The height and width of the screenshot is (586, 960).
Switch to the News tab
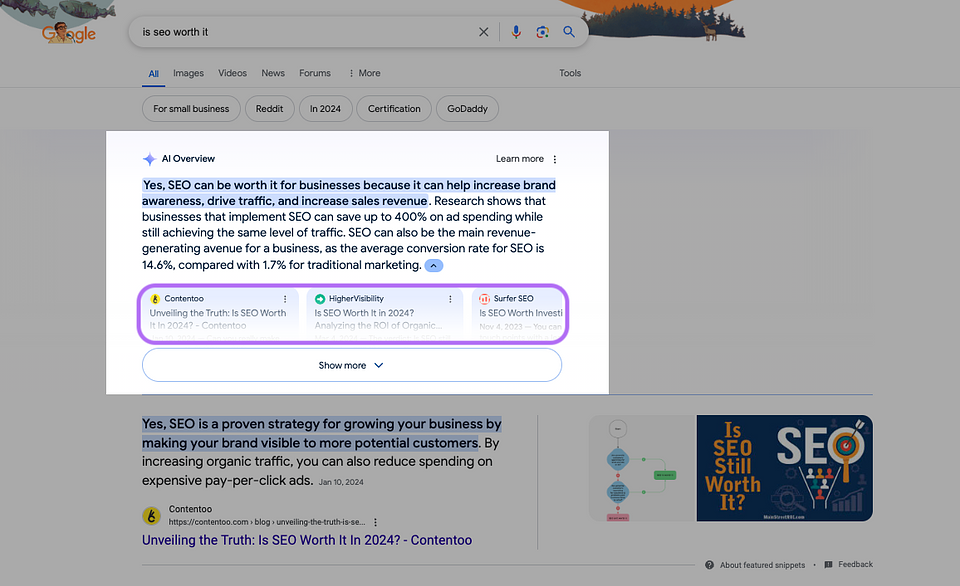coord(272,73)
